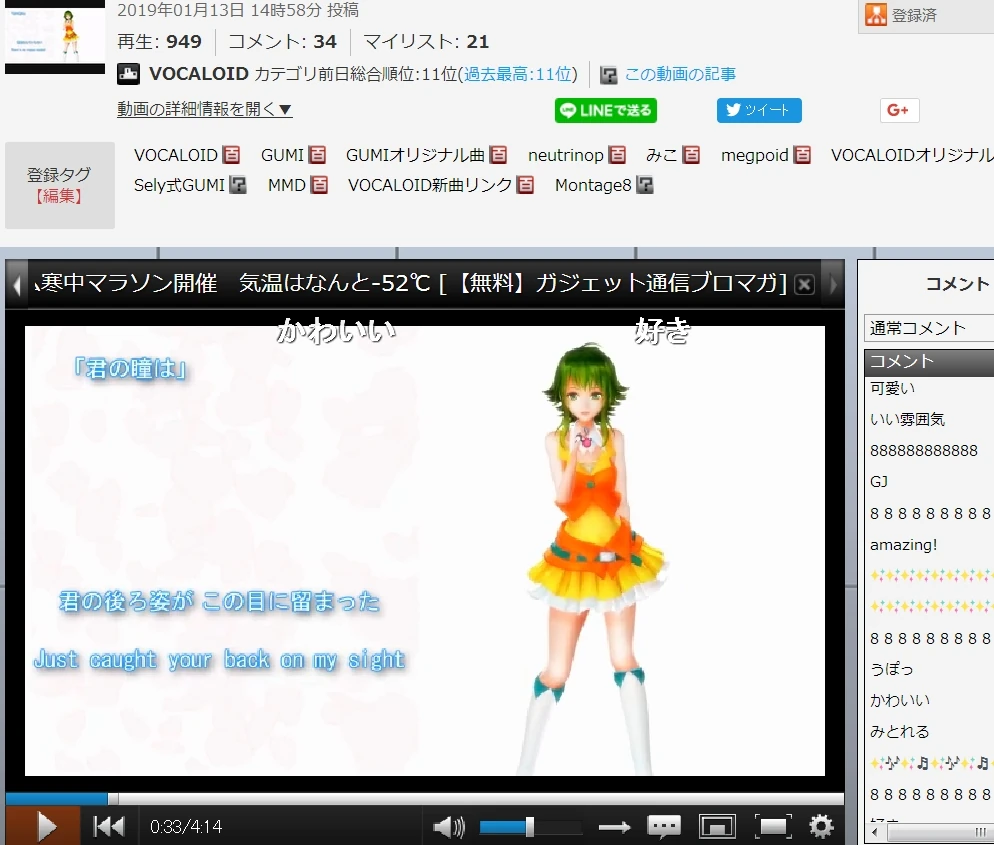Close the news ticker banner
This screenshot has height=845, width=994.
pos(804,284)
